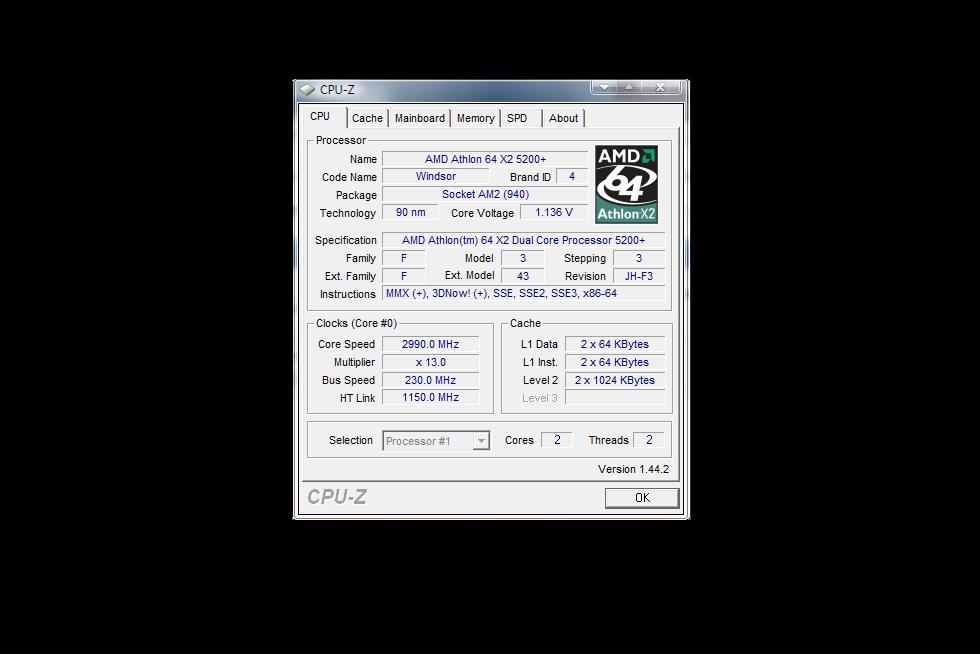
Task: Click the L1 Data cache value
Action: pyautogui.click(x=615, y=345)
